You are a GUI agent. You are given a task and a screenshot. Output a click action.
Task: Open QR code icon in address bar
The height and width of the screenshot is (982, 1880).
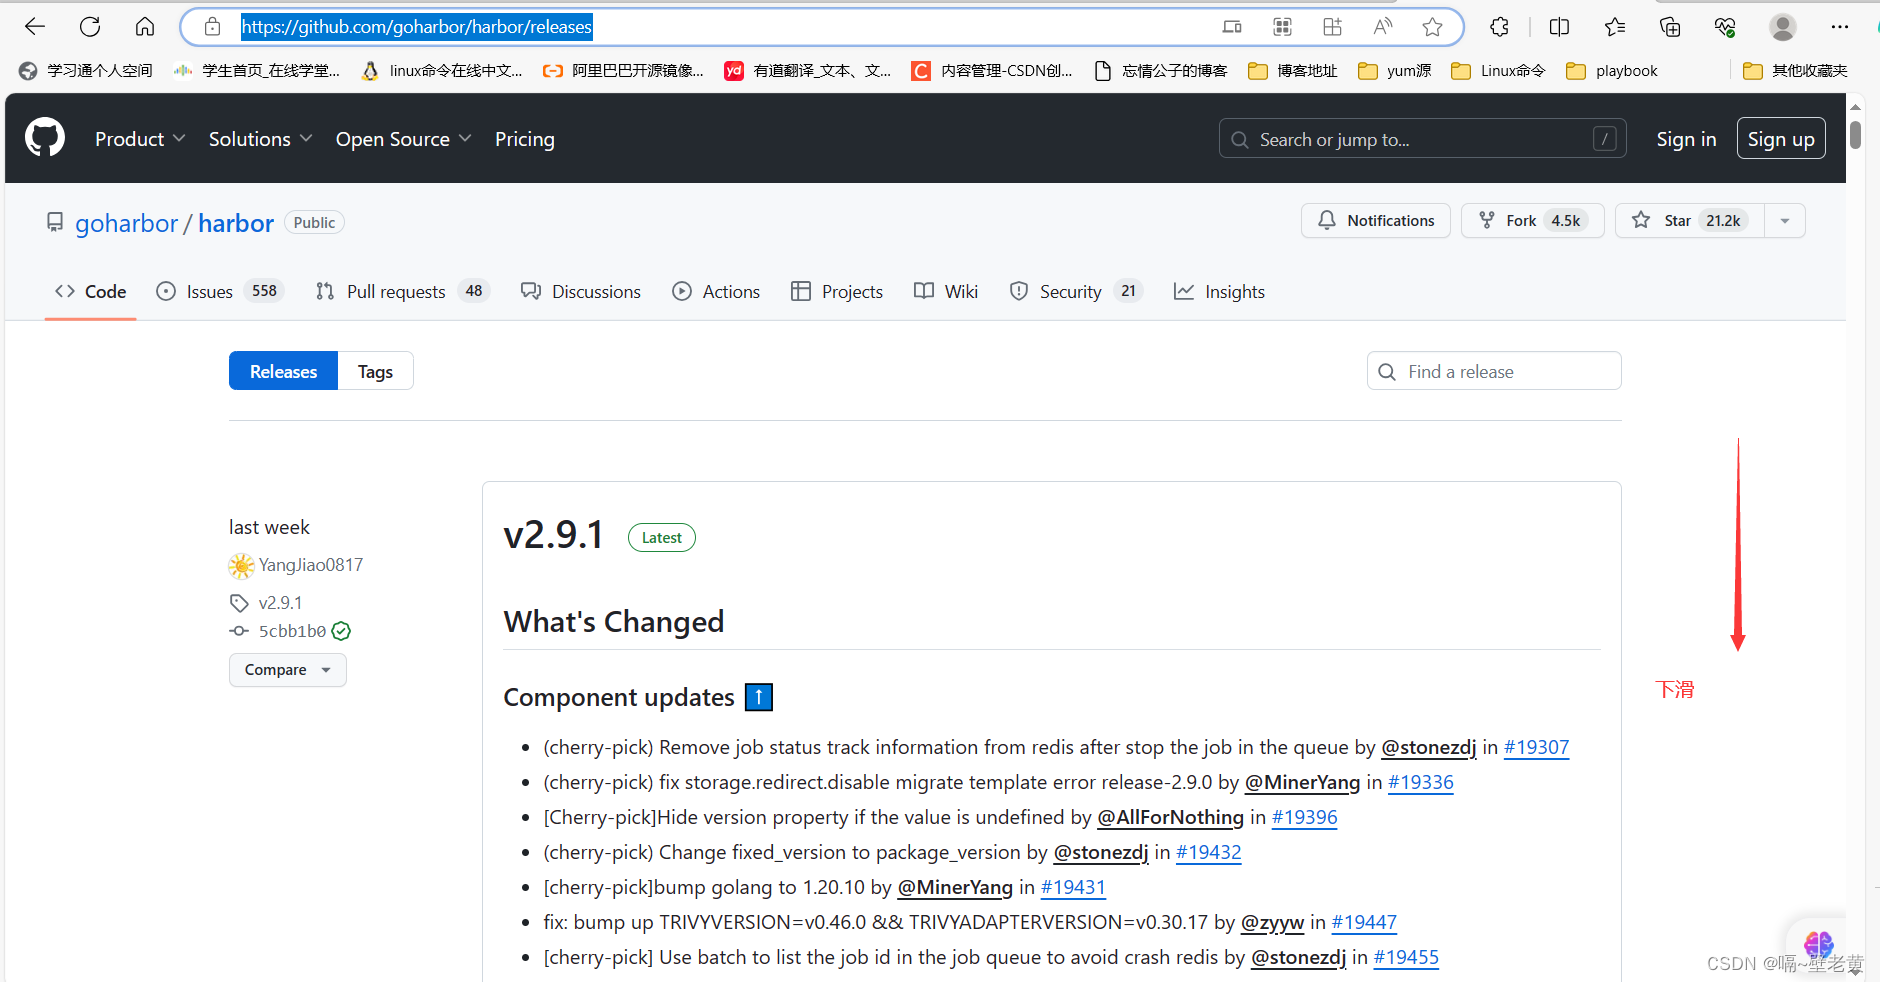coord(1283,27)
